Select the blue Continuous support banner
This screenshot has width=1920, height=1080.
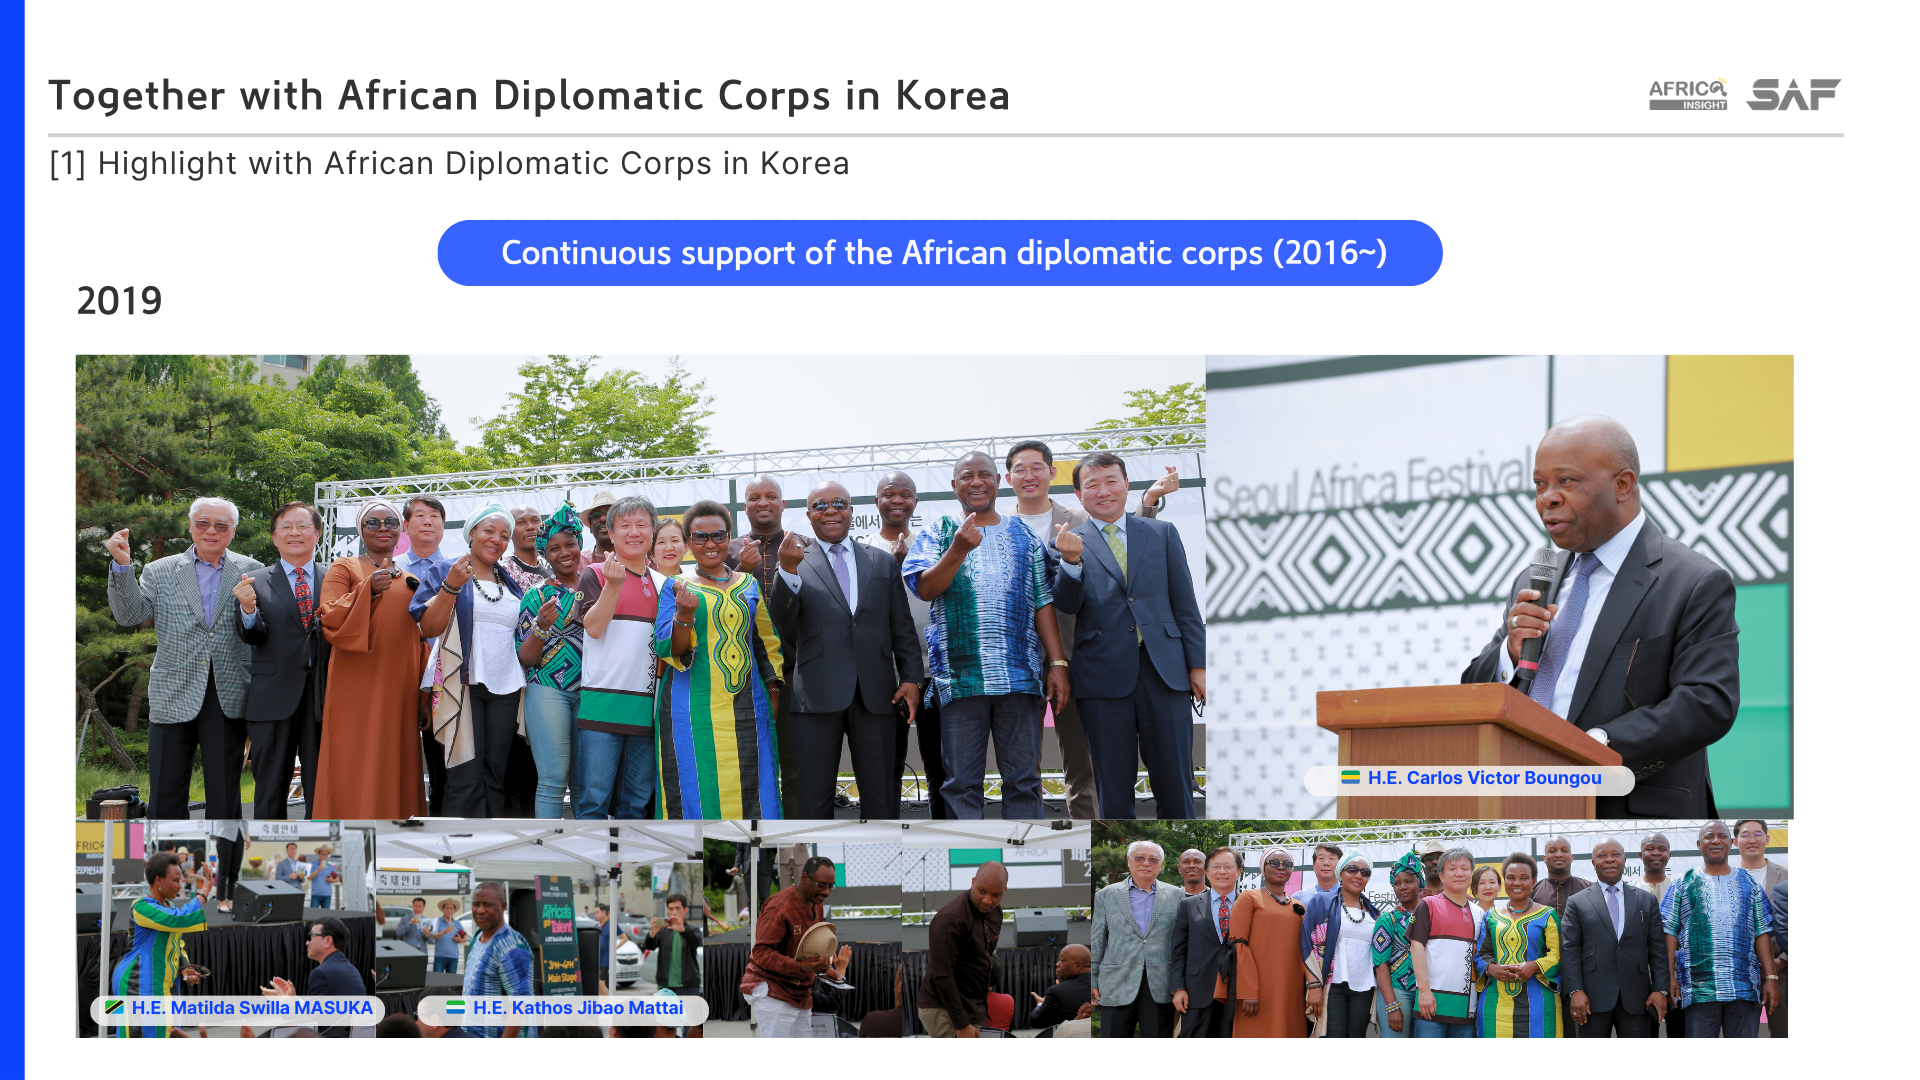coord(940,253)
